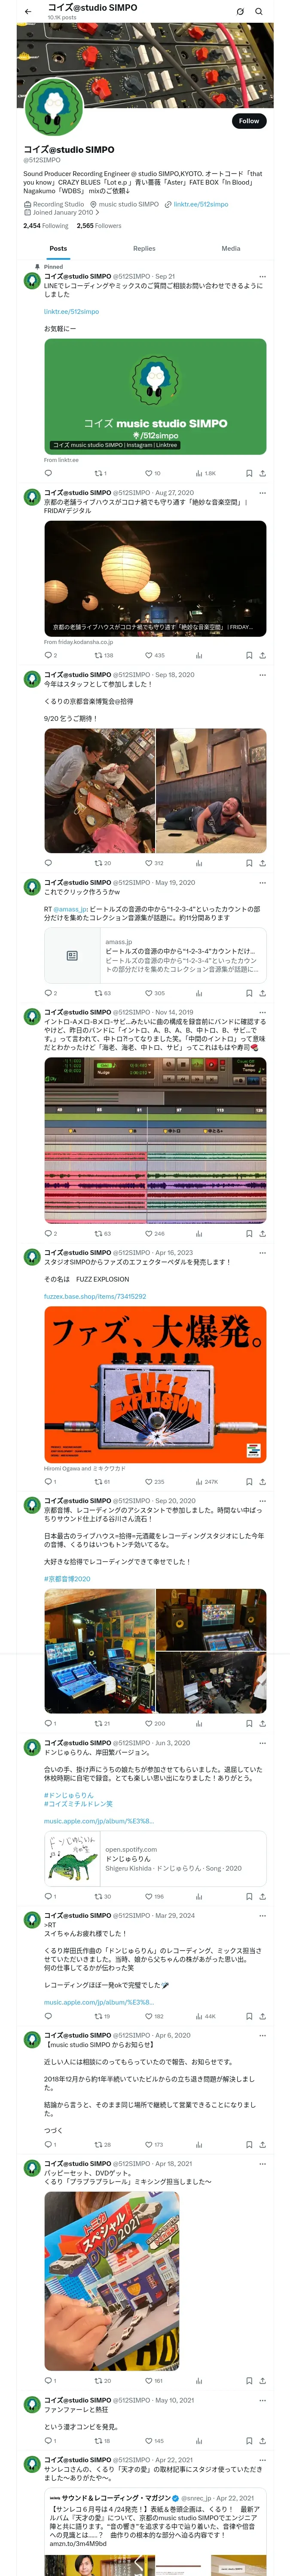This screenshot has width=290, height=2576.
Task: Open more options on the Nov 14, 2019 post
Action: click(x=262, y=1012)
